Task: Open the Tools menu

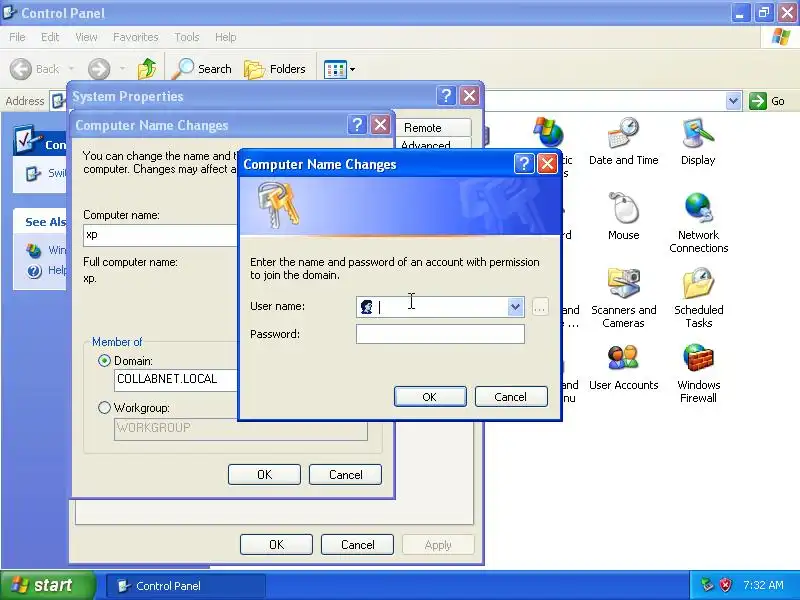Action: (x=187, y=37)
